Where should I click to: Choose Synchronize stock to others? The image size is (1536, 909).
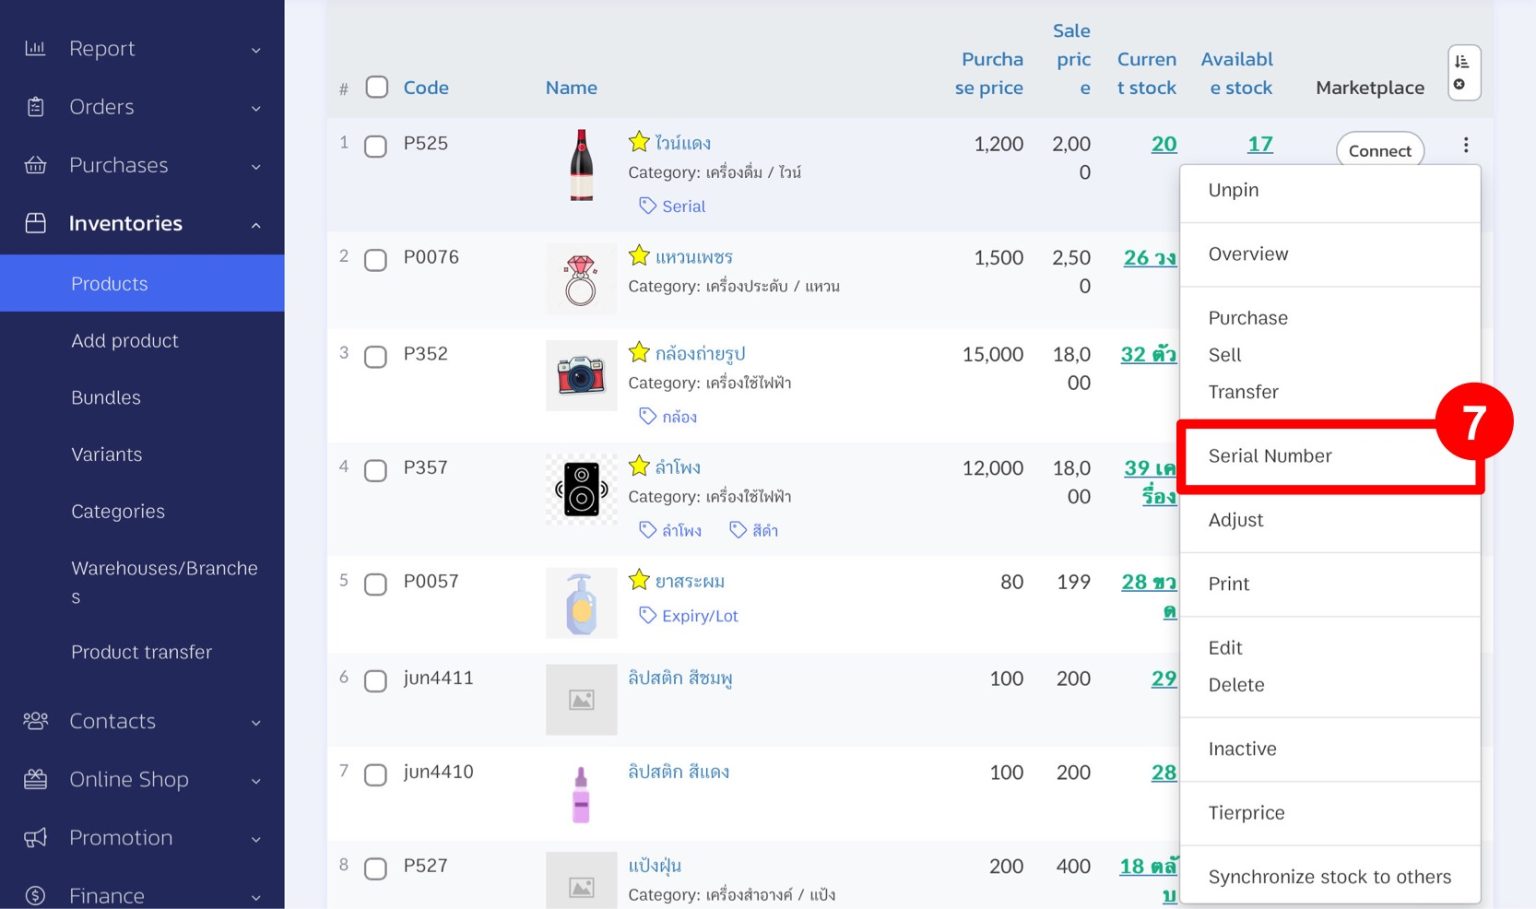[x=1330, y=877]
